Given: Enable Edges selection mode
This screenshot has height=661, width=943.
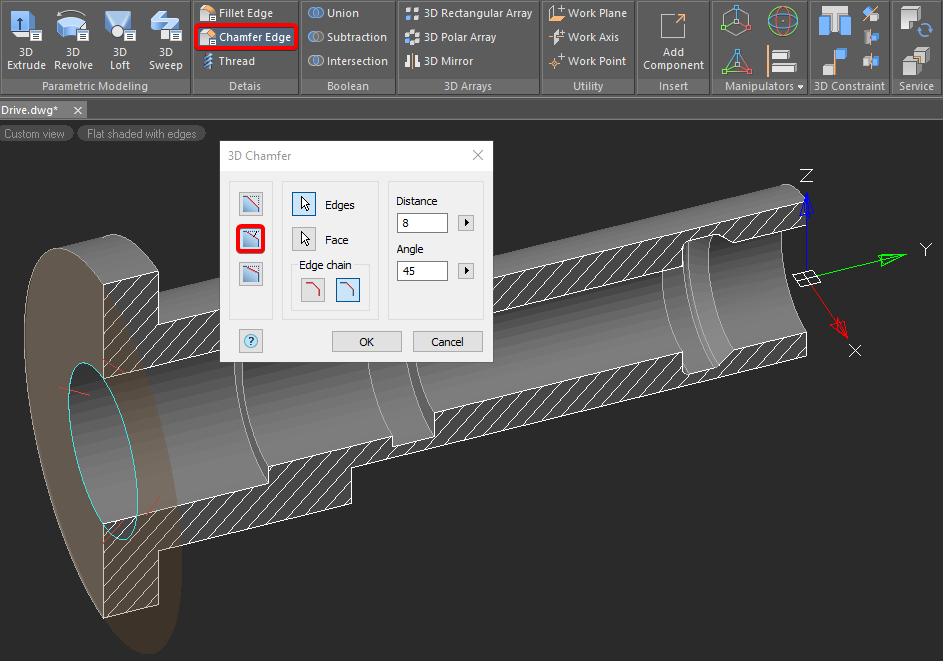Looking at the screenshot, I should [x=304, y=204].
